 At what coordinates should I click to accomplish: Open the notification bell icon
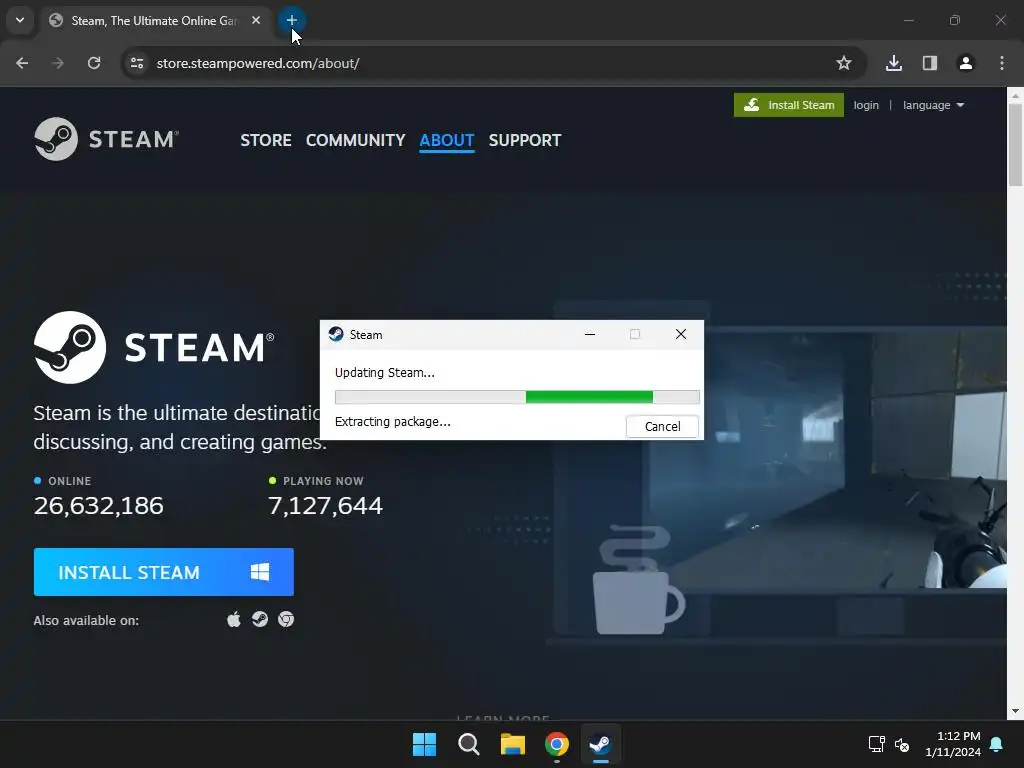coord(997,744)
